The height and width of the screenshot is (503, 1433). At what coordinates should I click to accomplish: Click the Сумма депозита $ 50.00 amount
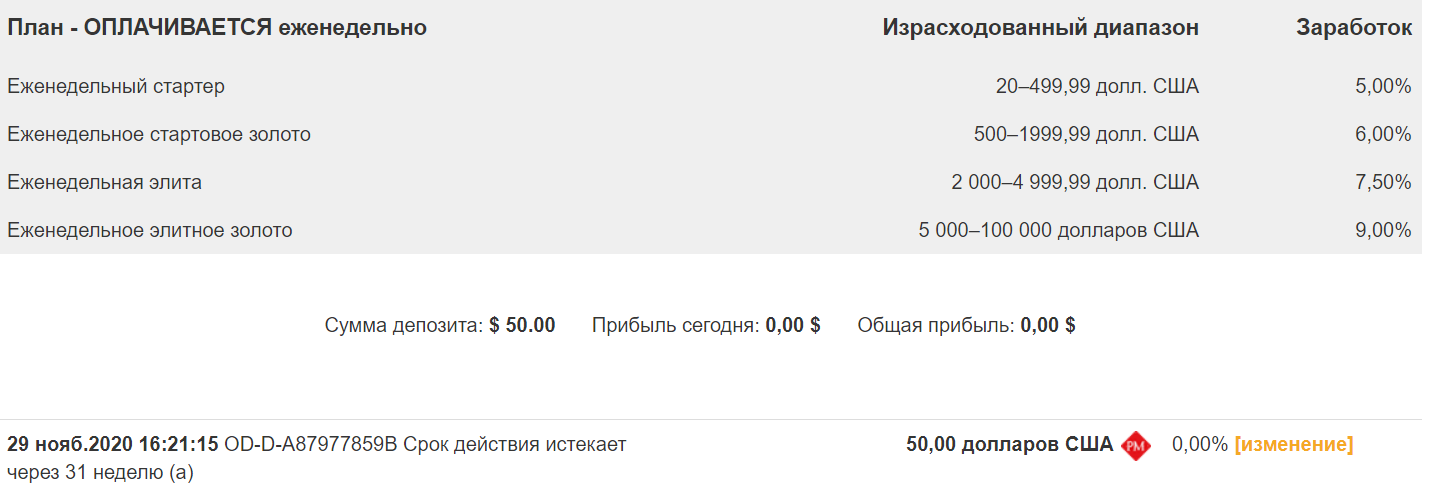(522, 325)
